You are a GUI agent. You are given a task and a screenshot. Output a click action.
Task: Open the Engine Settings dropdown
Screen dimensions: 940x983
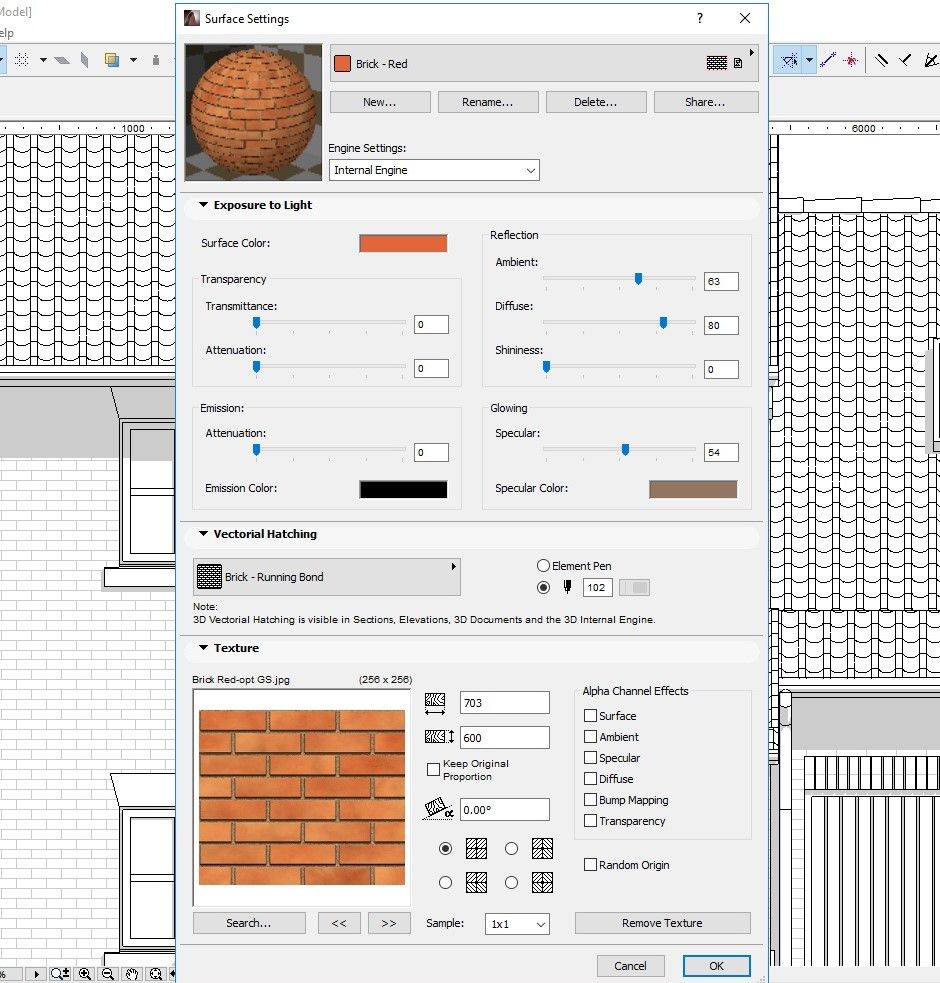click(x=434, y=170)
